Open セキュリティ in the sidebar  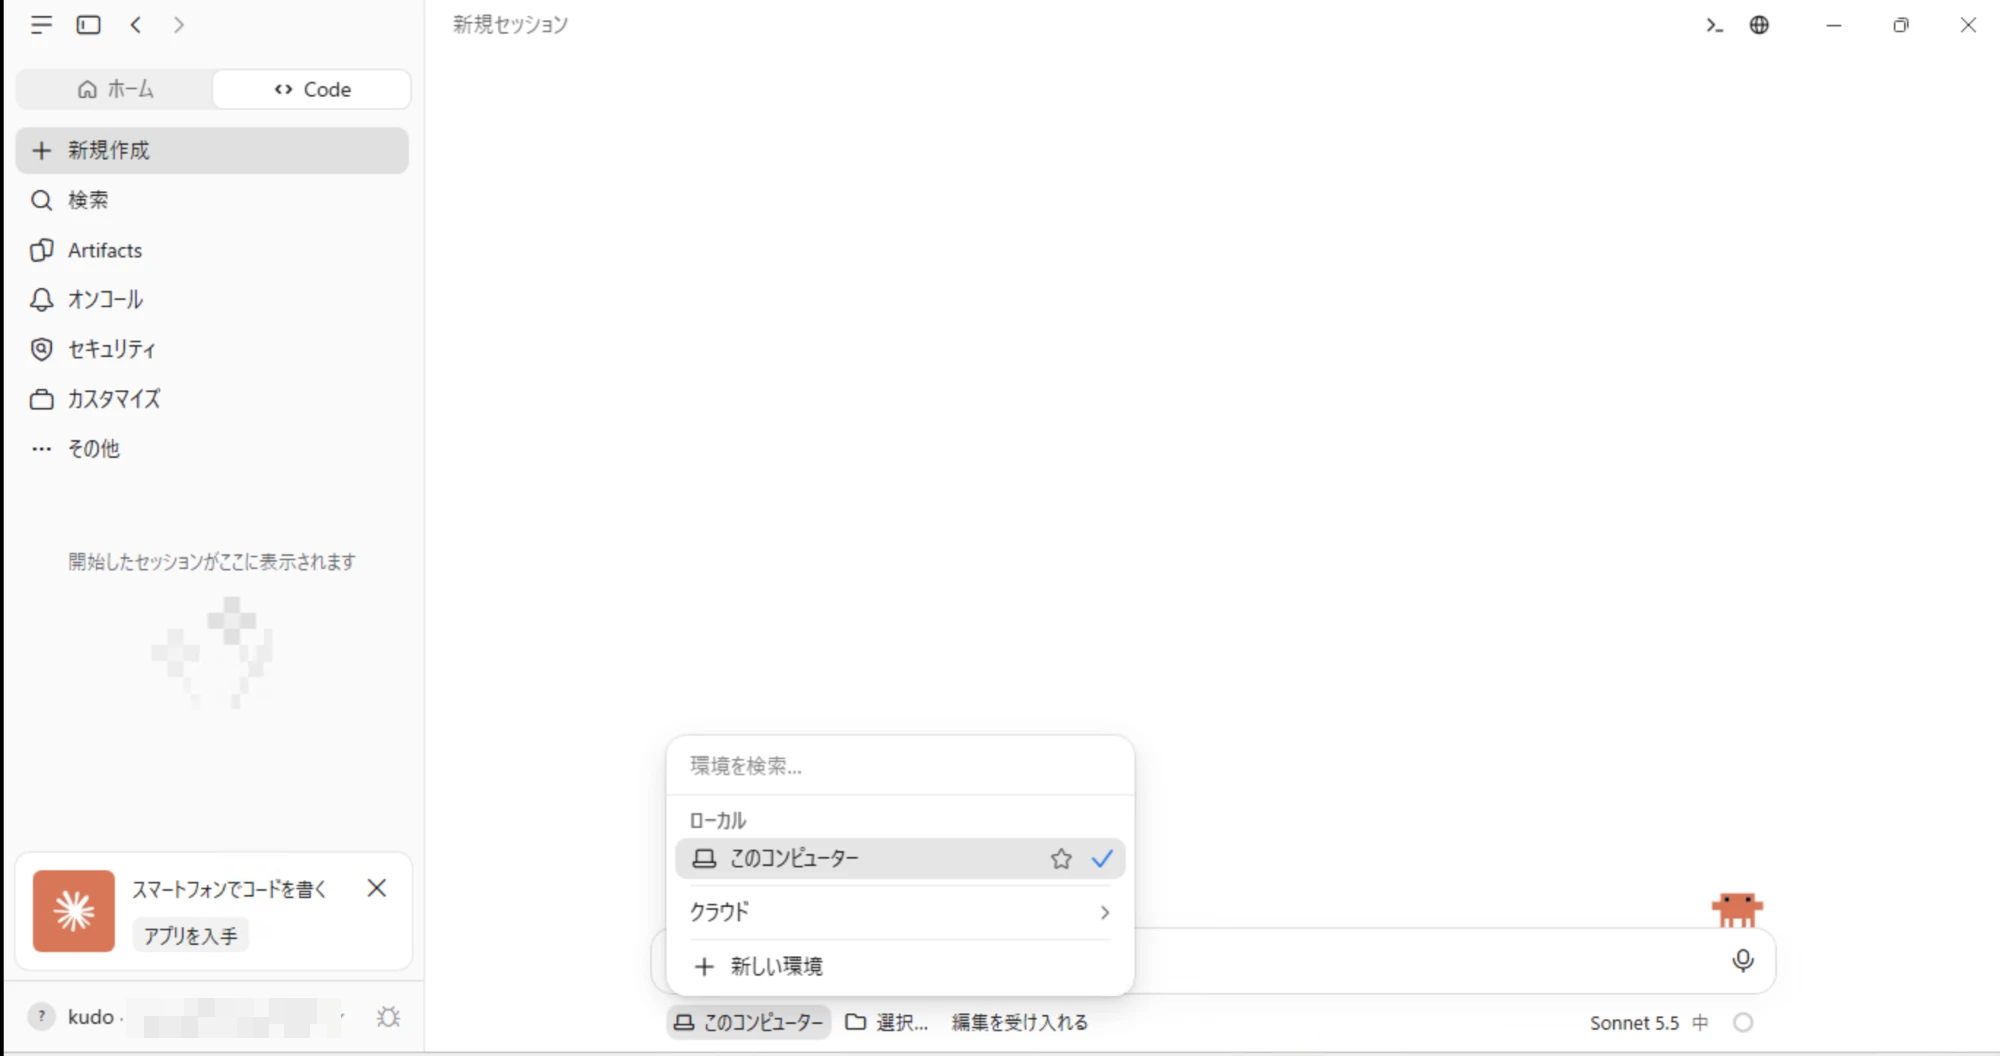212,349
